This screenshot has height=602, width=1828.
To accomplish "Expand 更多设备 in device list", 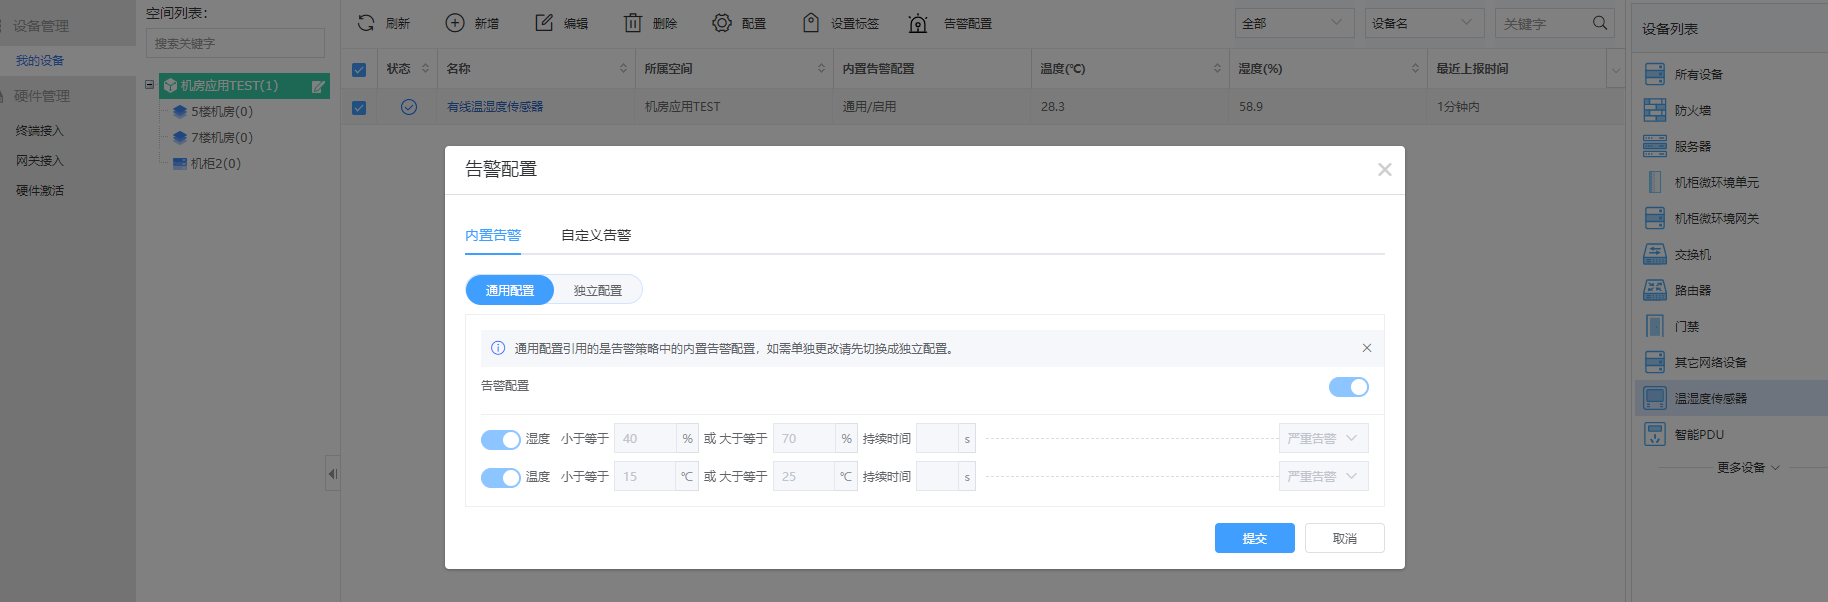I will (x=1748, y=467).
